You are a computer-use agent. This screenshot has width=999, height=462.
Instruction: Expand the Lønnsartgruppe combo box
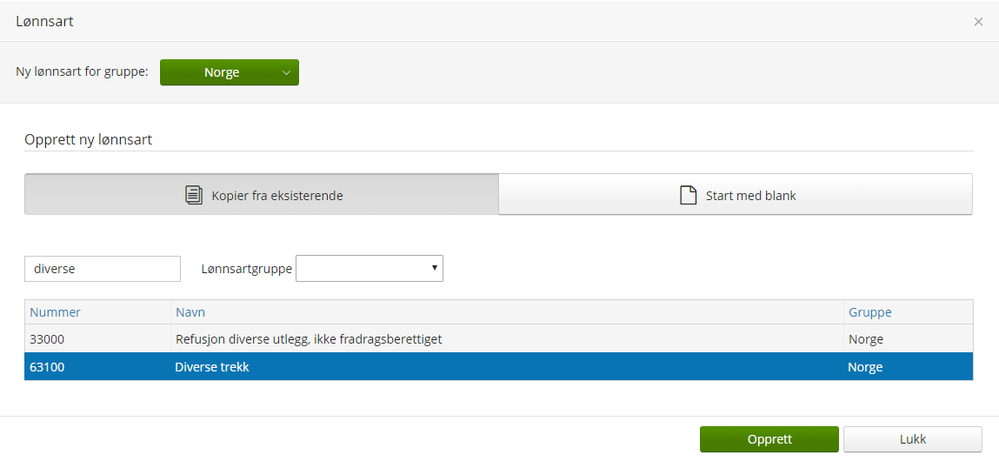coord(369,268)
